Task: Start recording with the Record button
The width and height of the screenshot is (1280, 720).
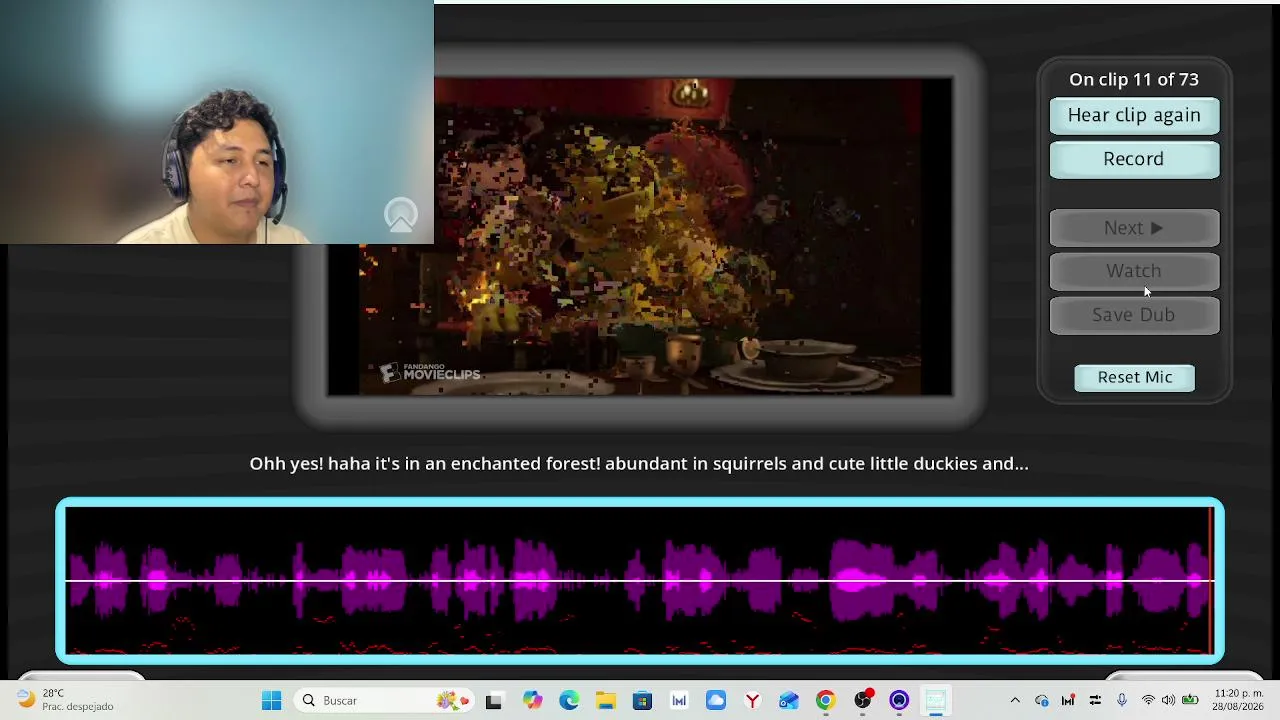Action: click(1134, 159)
